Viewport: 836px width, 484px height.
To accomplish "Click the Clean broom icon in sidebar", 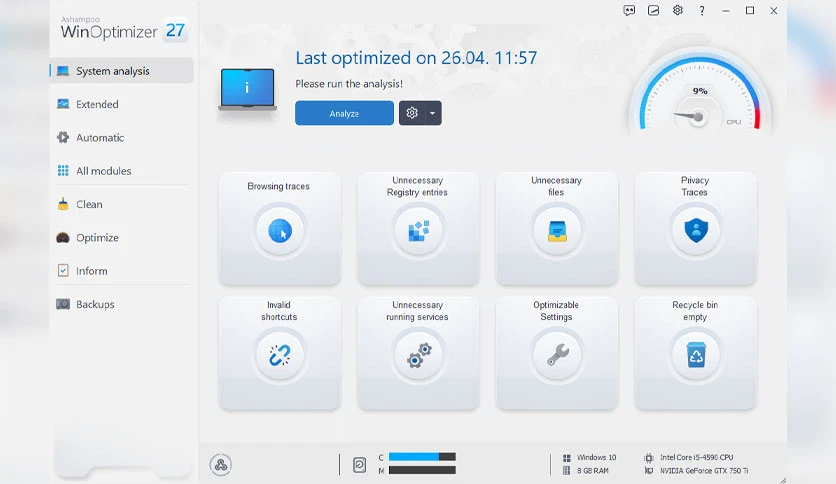I will (63, 204).
